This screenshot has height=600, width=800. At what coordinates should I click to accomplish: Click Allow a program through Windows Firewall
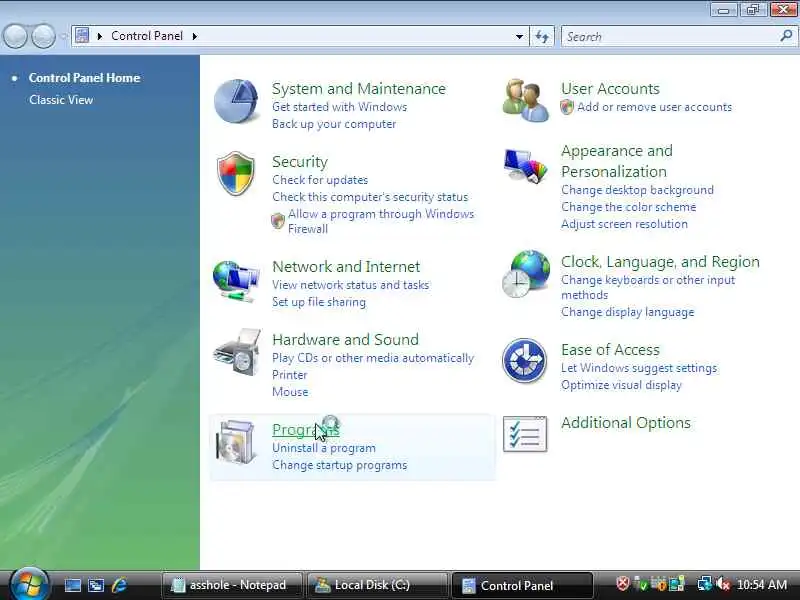coord(381,221)
